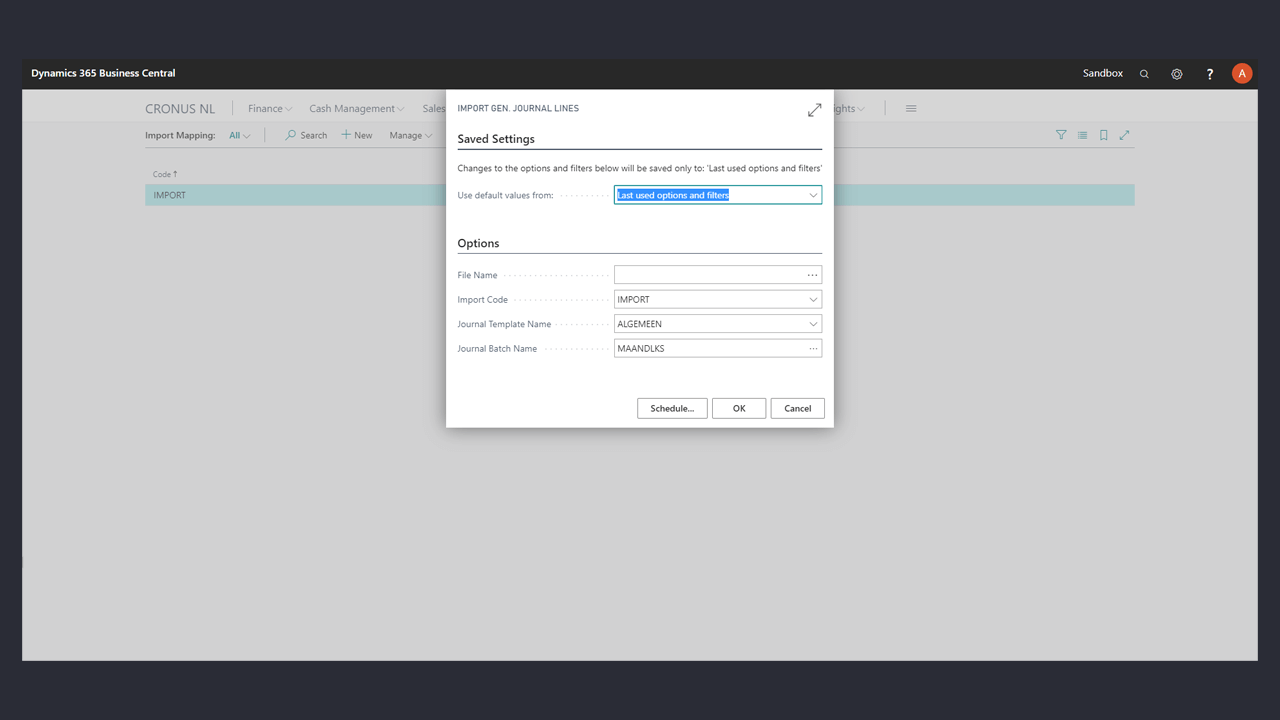Click File Name lookup ellipsis button
This screenshot has height=720, width=1280.
click(812, 275)
